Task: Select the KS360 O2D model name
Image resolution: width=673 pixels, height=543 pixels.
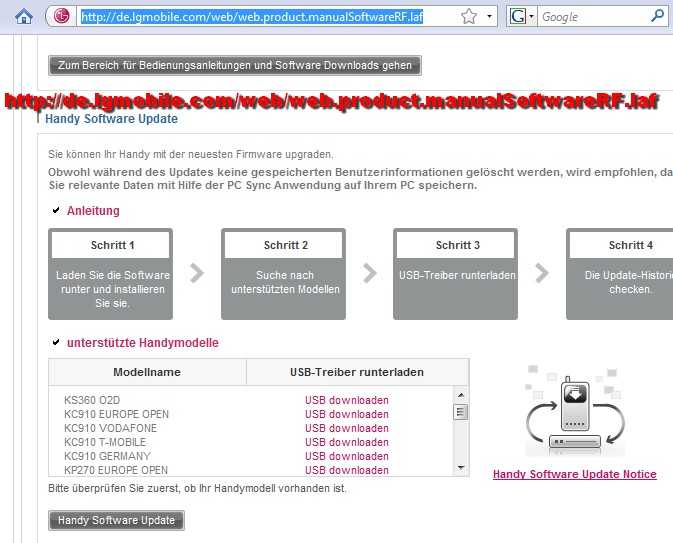Action: click(92, 400)
